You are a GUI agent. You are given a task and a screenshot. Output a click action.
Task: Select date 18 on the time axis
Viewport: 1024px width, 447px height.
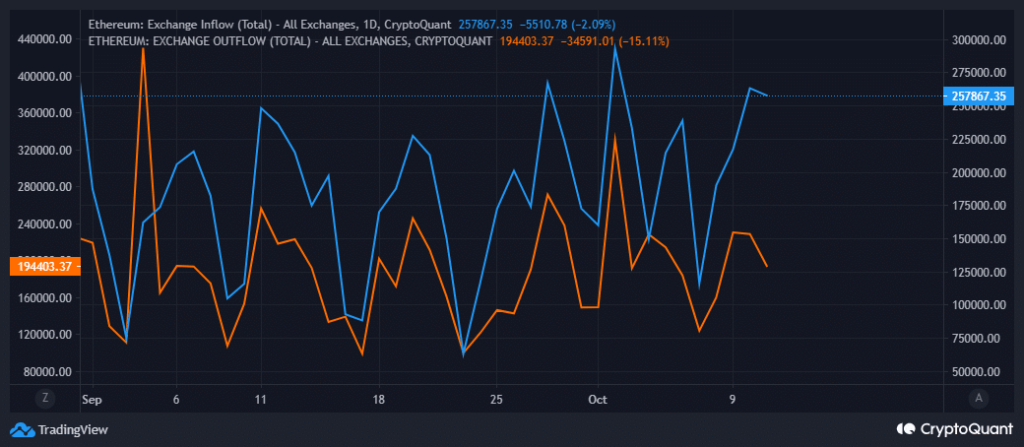click(x=378, y=397)
